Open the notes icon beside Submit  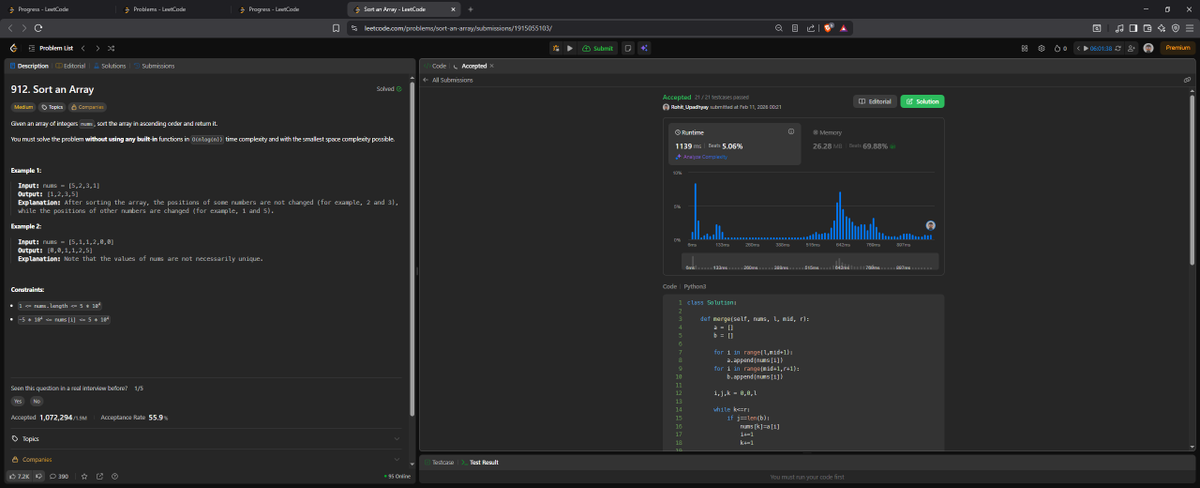[x=628, y=47]
